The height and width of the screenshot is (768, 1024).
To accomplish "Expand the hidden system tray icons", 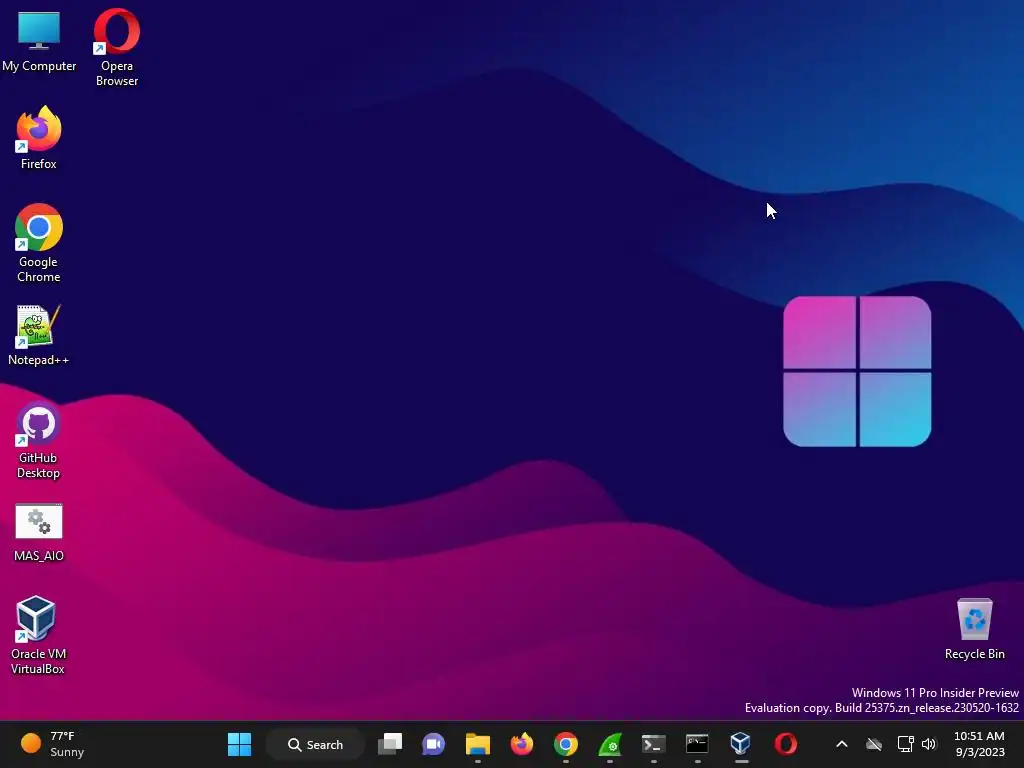I will 842,744.
